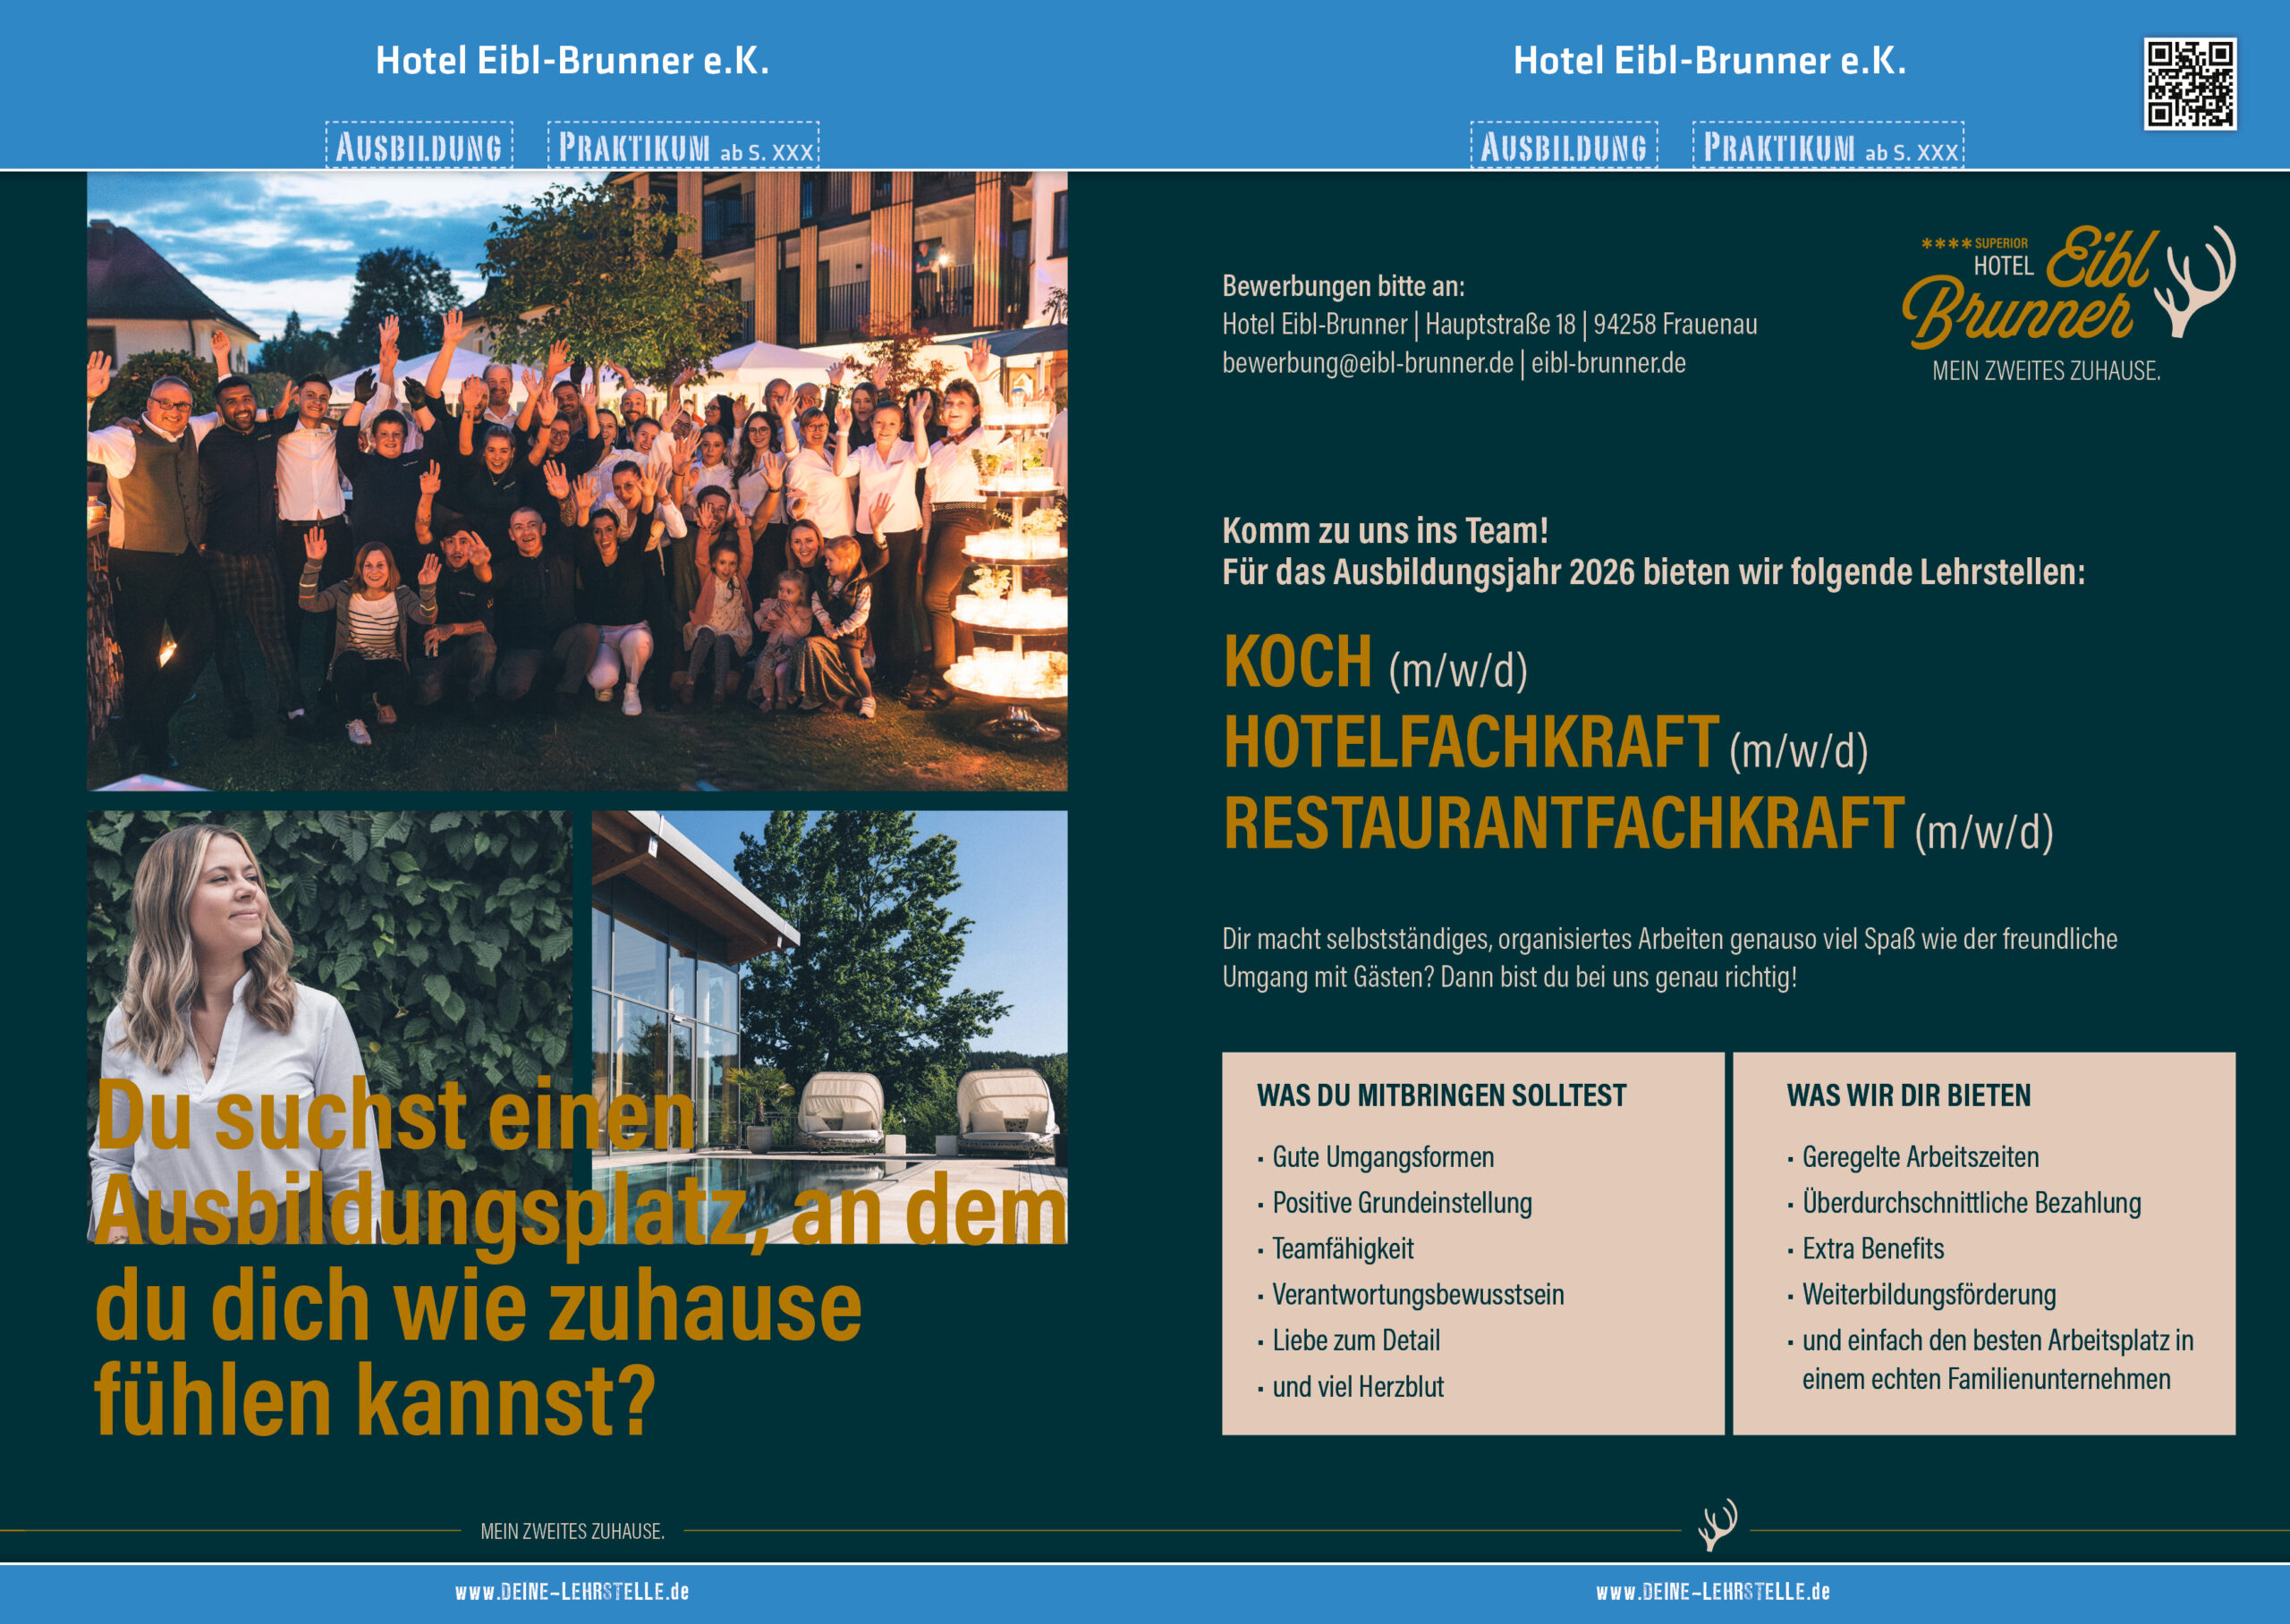
Task: Open the bewerbung@eibl-brunner.de email link
Action: [1367, 363]
